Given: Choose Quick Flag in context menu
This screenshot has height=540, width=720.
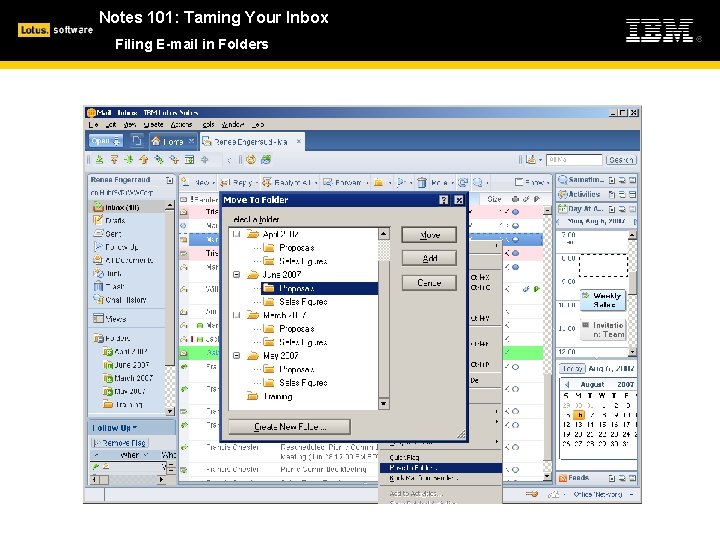Looking at the screenshot, I should tap(404, 457).
